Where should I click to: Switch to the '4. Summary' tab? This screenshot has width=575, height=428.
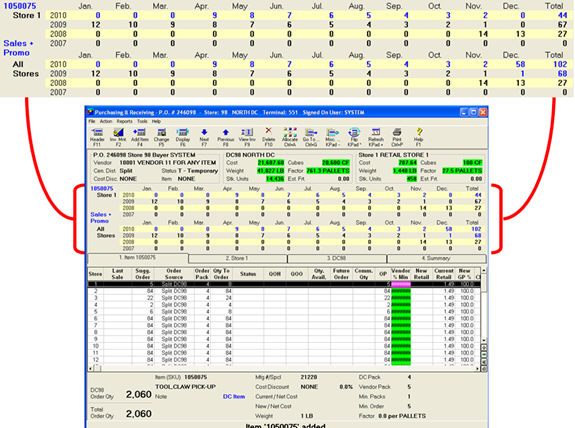point(436,259)
